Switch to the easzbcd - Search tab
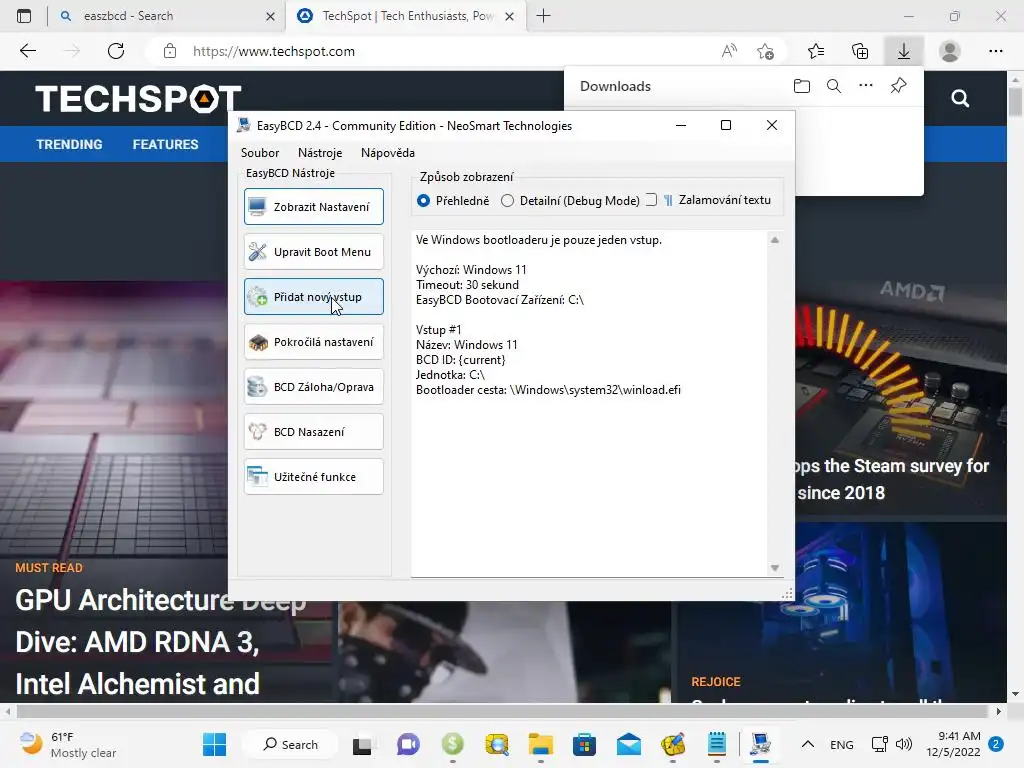 (x=167, y=16)
